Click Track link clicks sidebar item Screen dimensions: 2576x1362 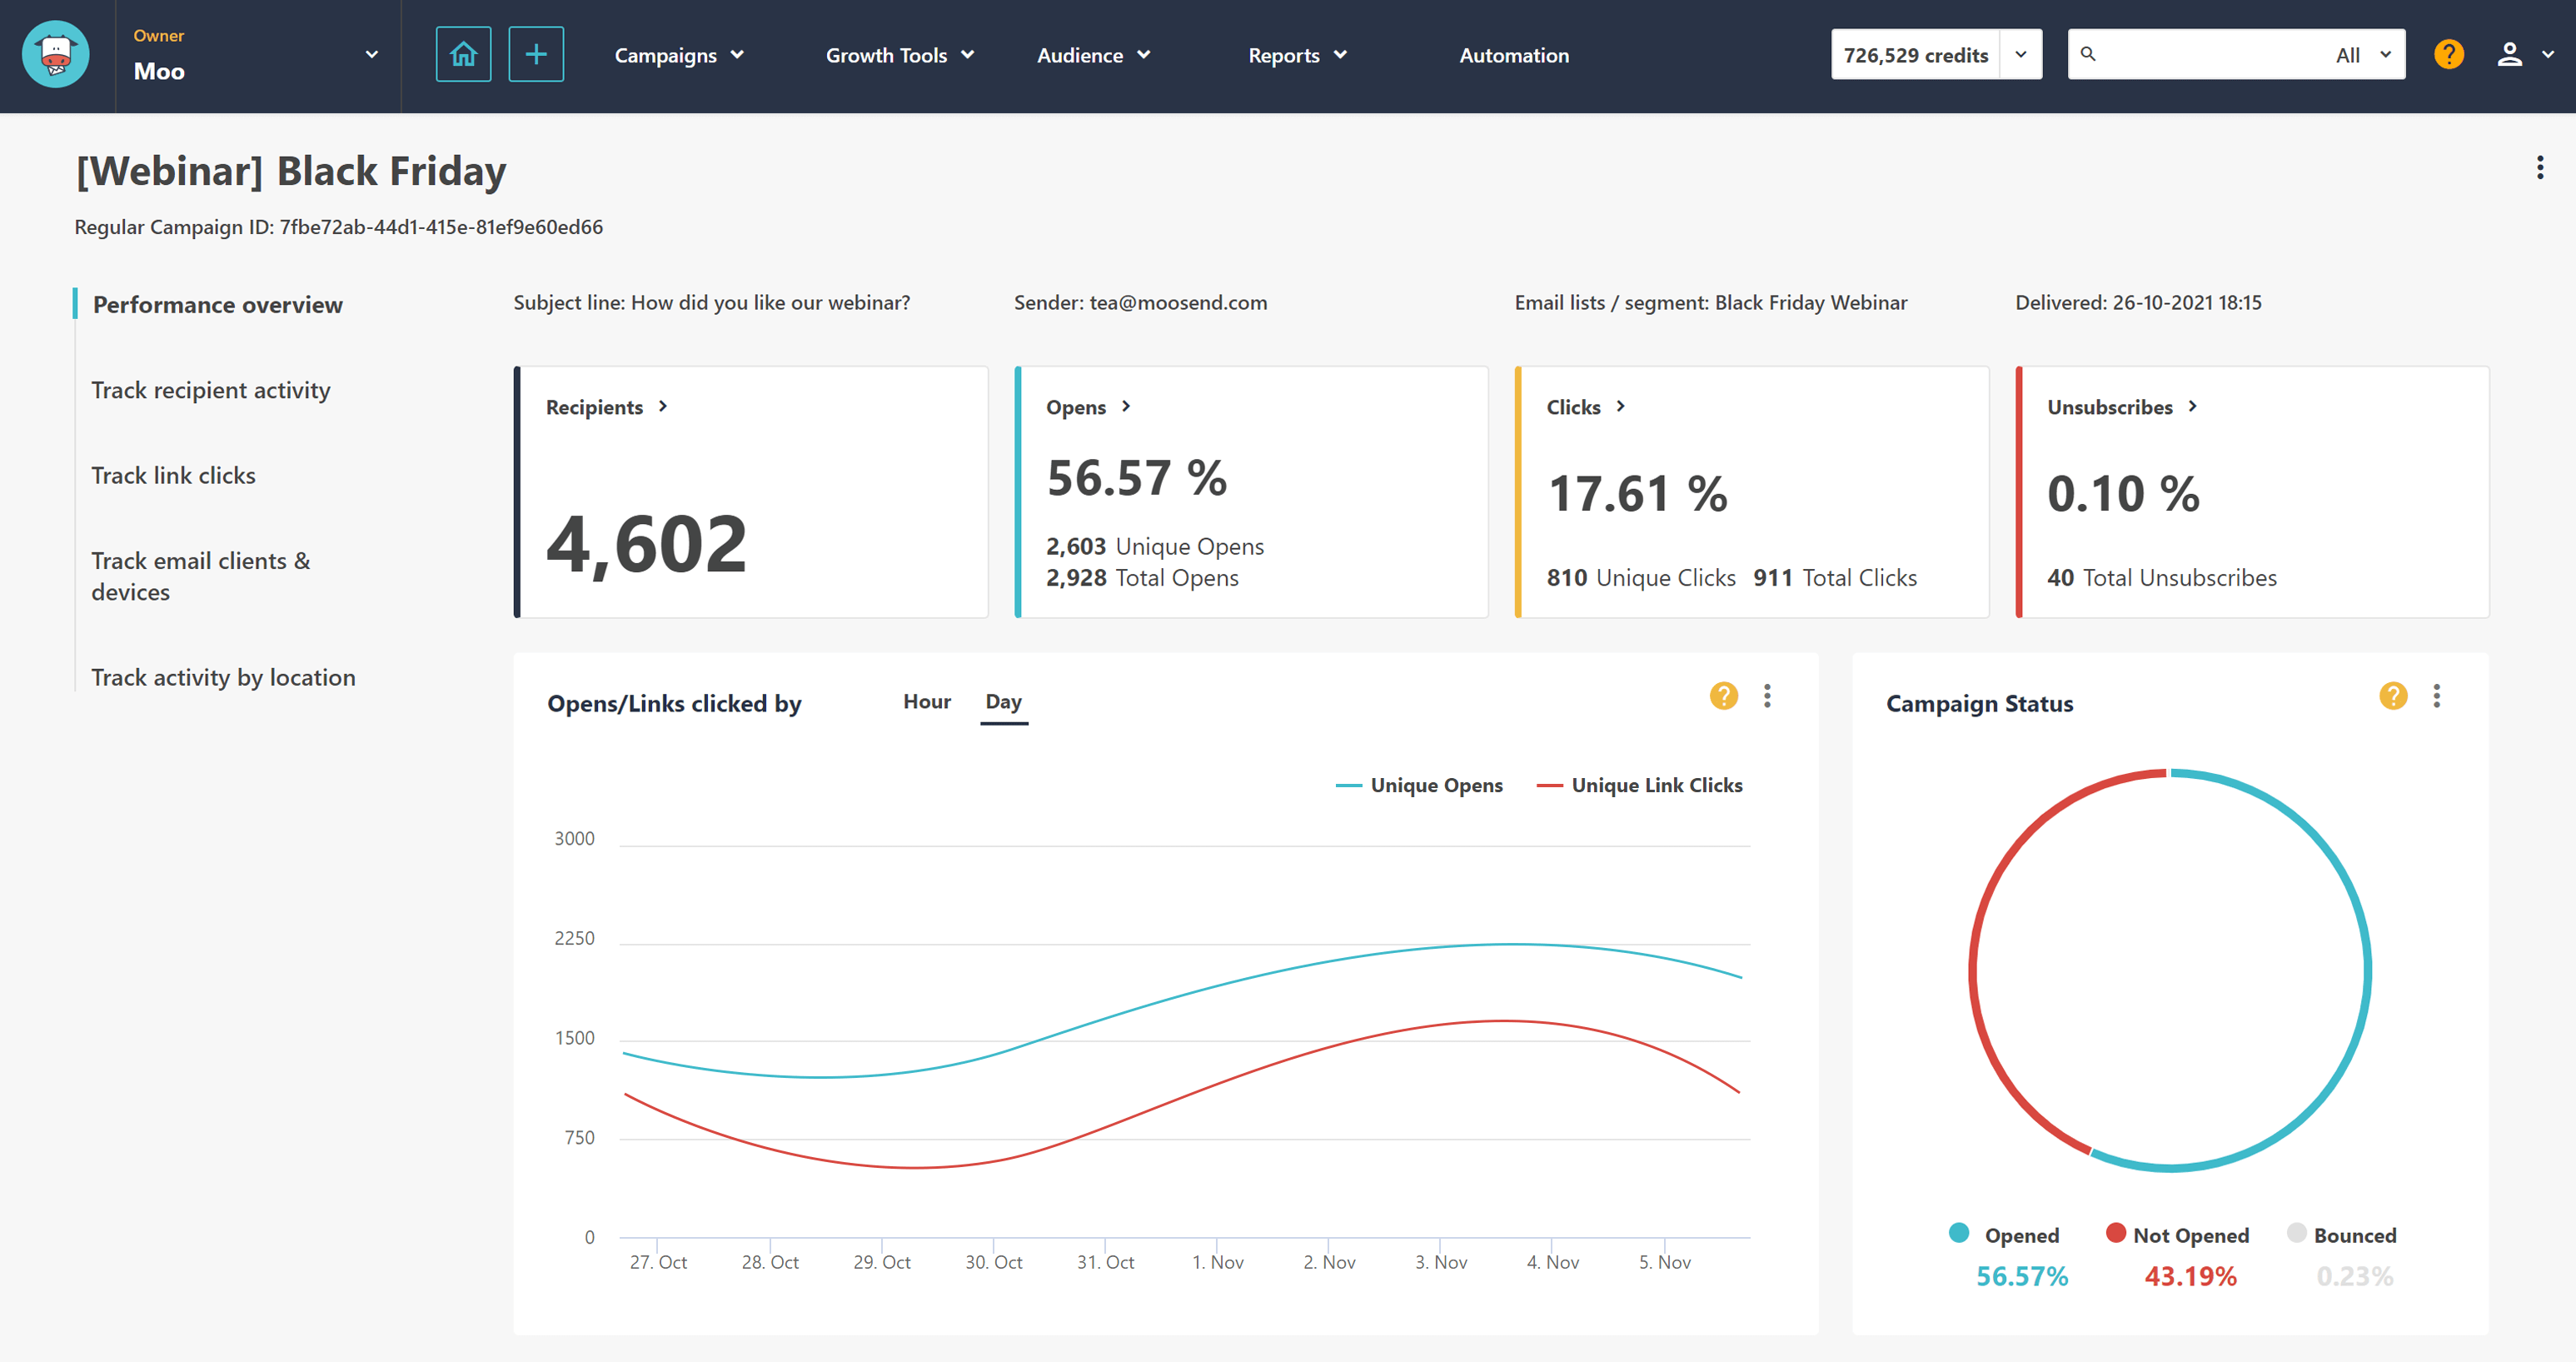coord(172,476)
